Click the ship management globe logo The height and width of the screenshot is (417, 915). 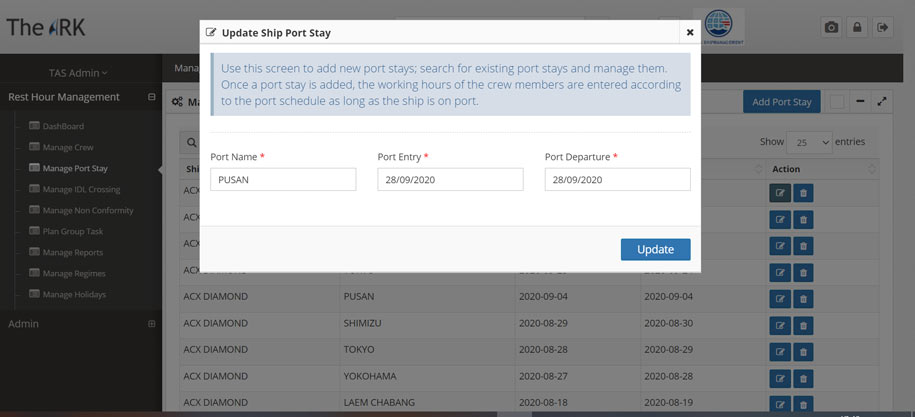718,27
